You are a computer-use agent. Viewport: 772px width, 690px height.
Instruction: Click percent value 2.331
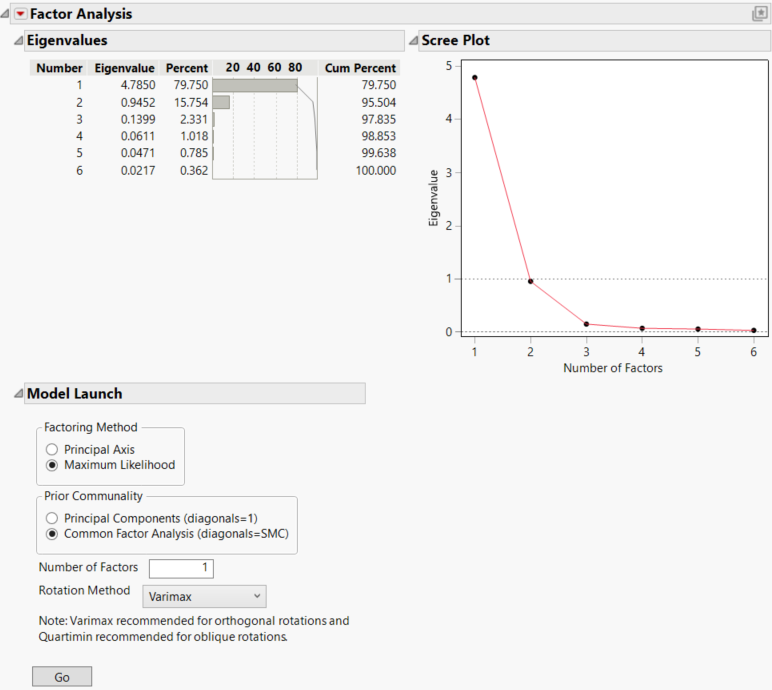194,119
